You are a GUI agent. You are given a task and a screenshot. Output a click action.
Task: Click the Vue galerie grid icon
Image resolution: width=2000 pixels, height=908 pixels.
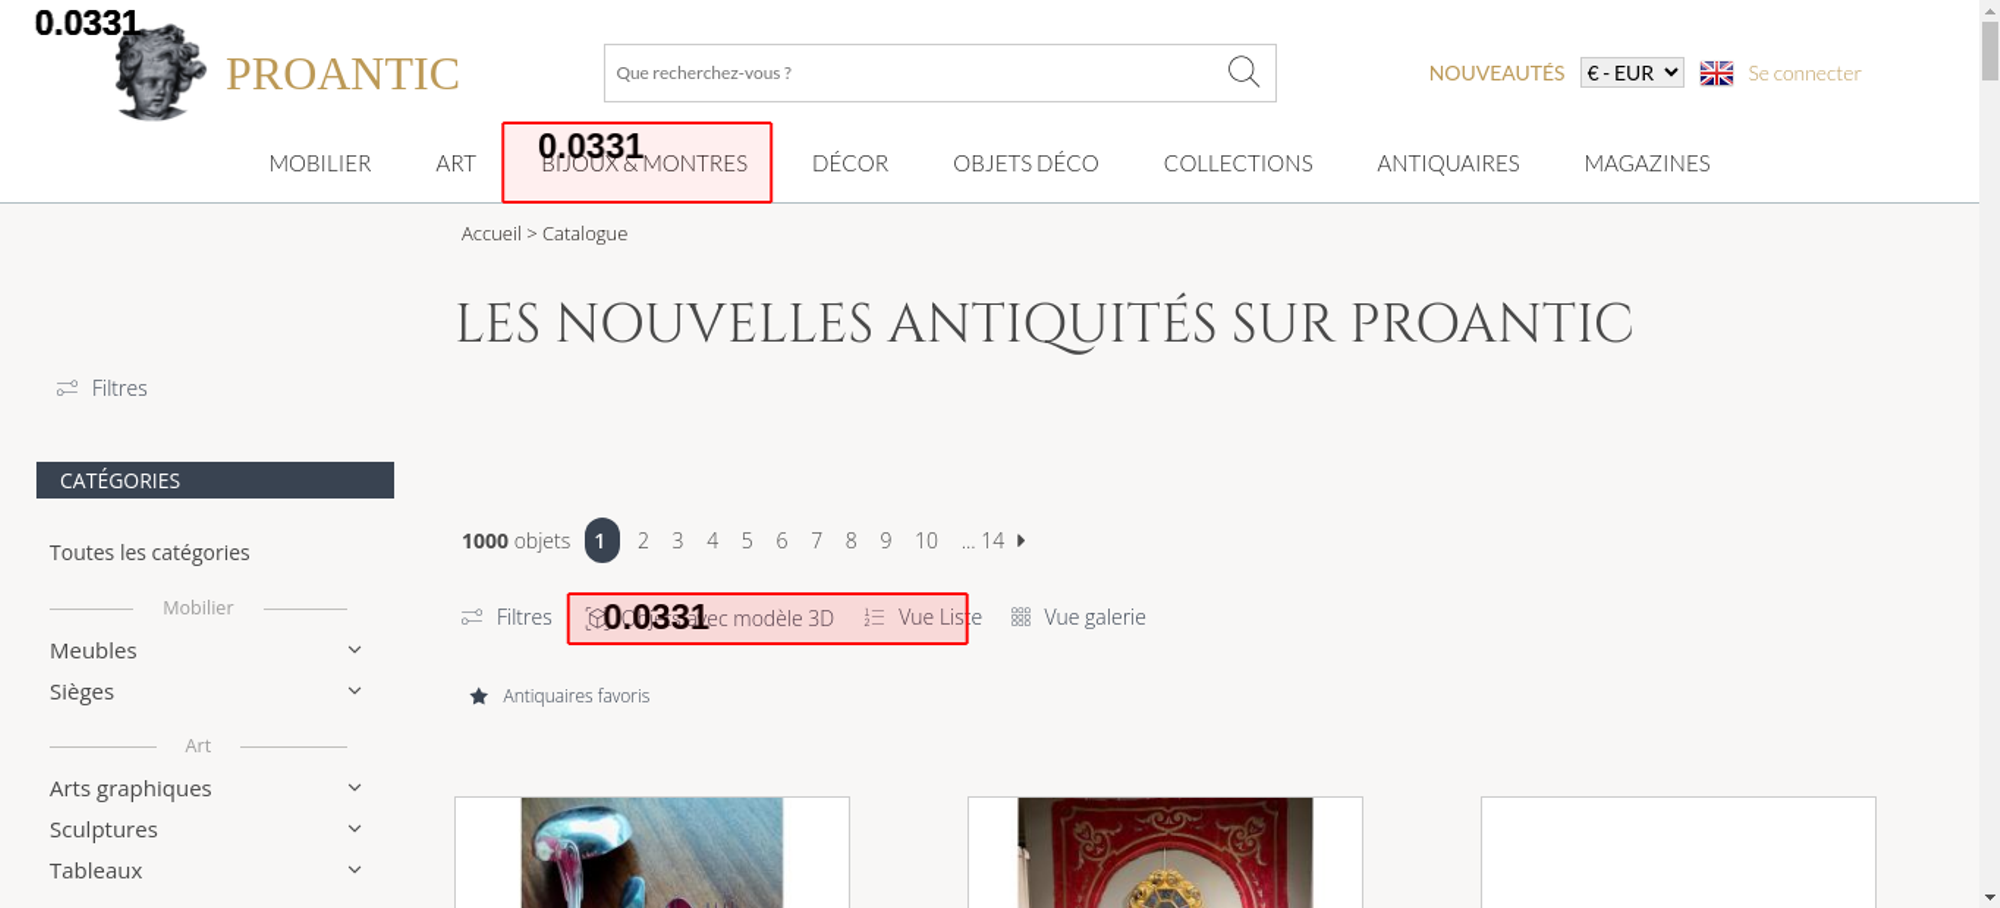point(1020,617)
